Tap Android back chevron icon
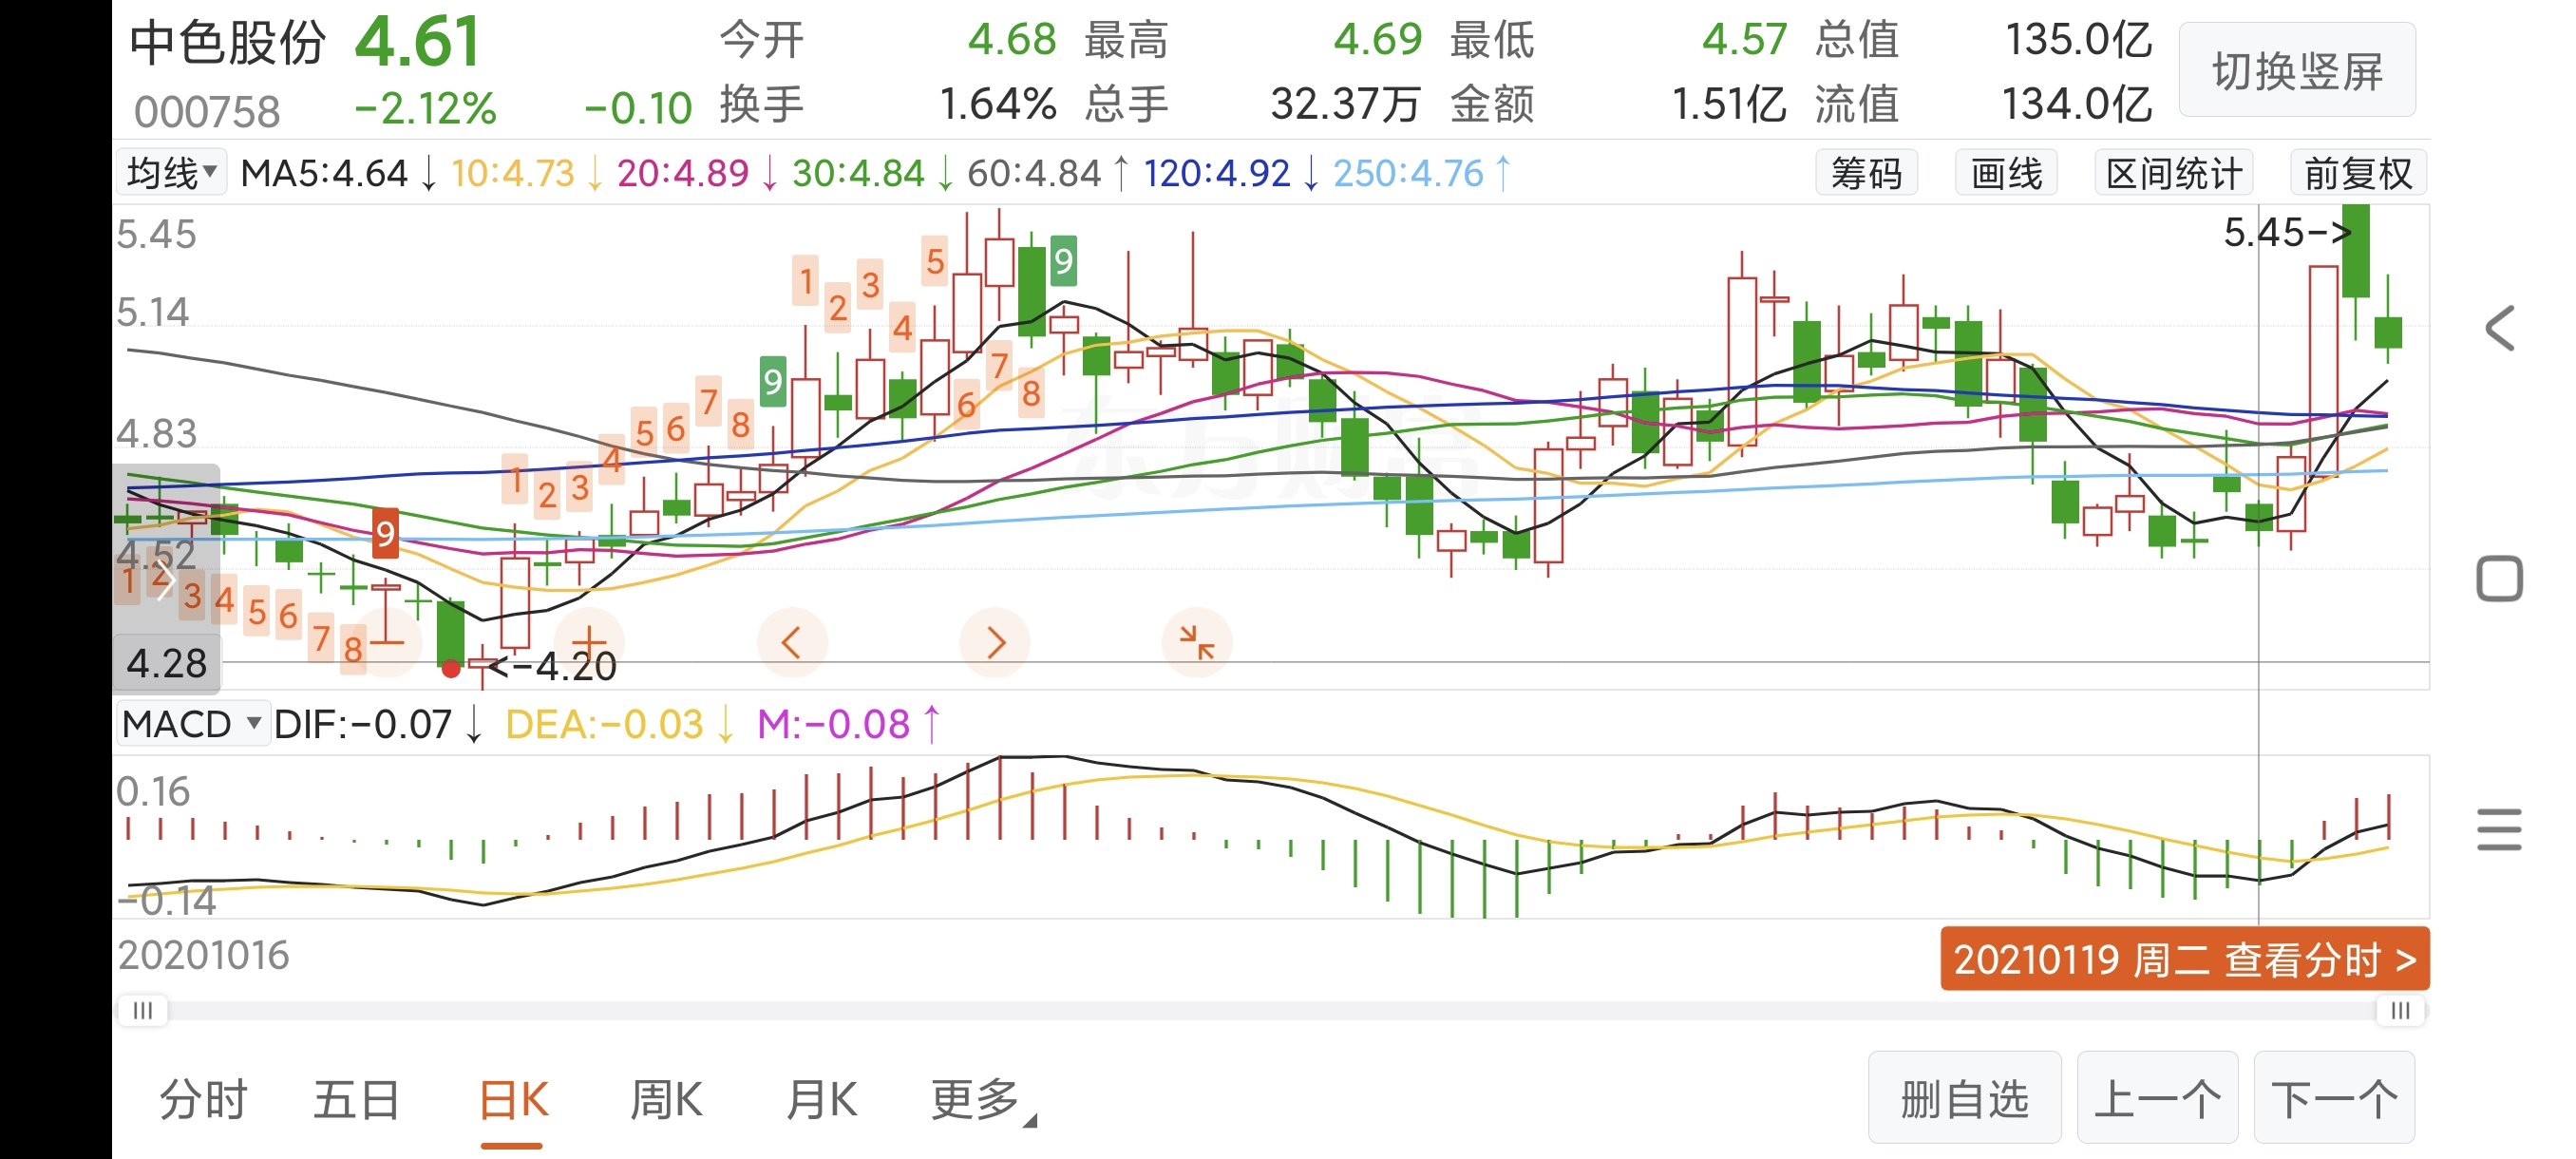2576x1159 pixels. pos(2499,329)
